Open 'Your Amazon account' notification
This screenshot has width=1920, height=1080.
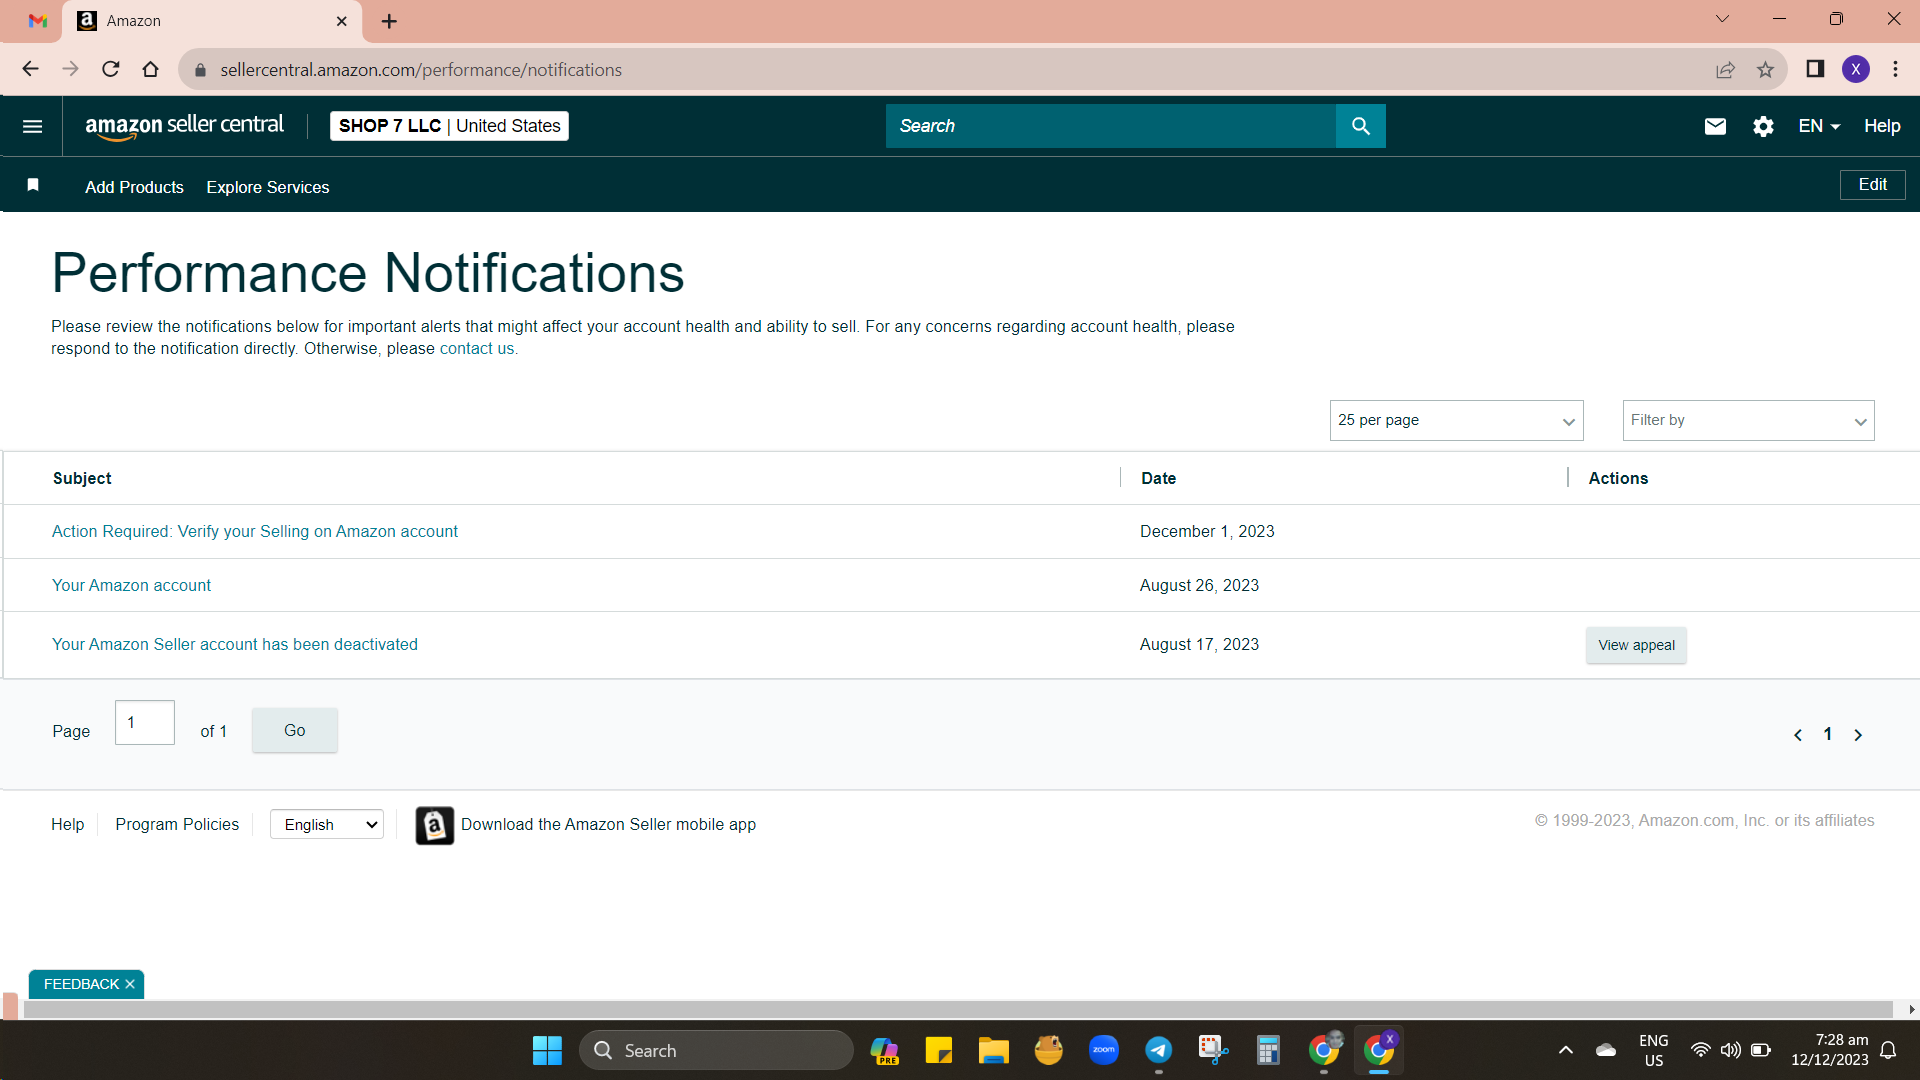(x=131, y=586)
